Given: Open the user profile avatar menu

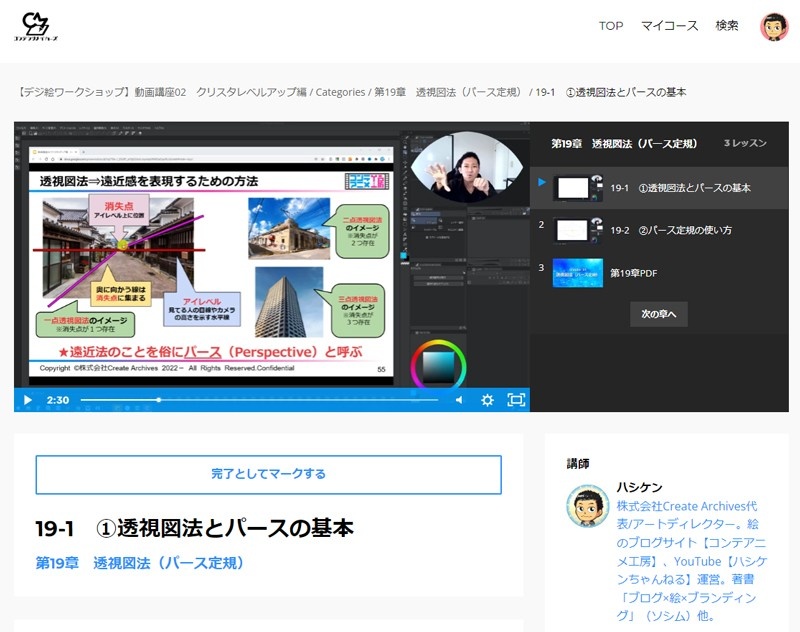Looking at the screenshot, I should (x=774, y=27).
